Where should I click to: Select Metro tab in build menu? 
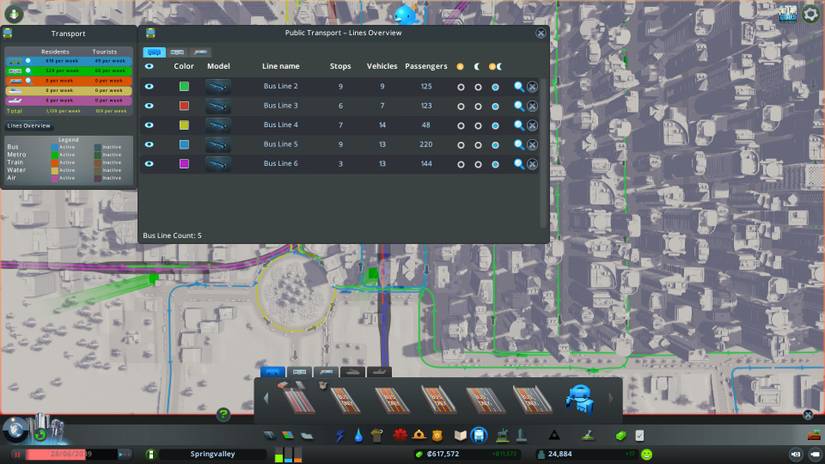click(299, 372)
